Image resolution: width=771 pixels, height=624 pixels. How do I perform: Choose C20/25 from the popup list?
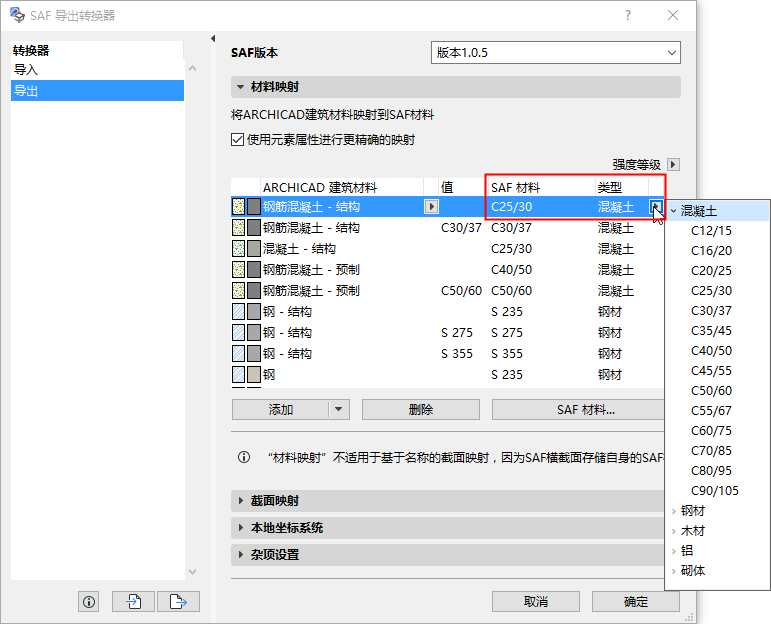[x=712, y=271]
